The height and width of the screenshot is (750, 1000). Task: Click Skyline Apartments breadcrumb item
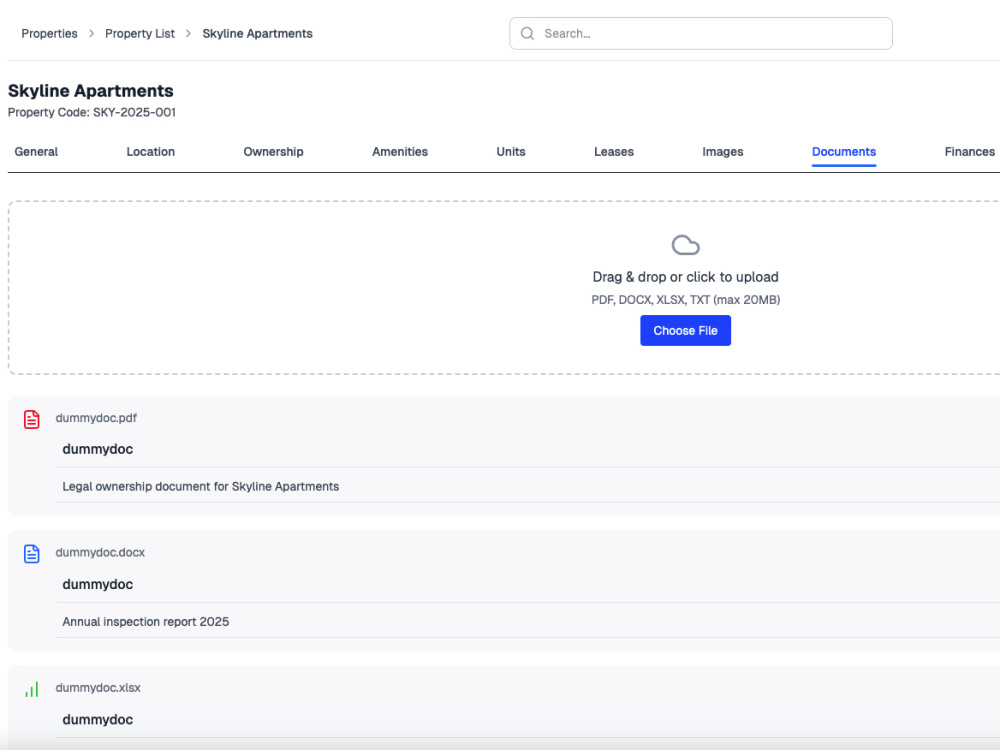click(x=258, y=33)
